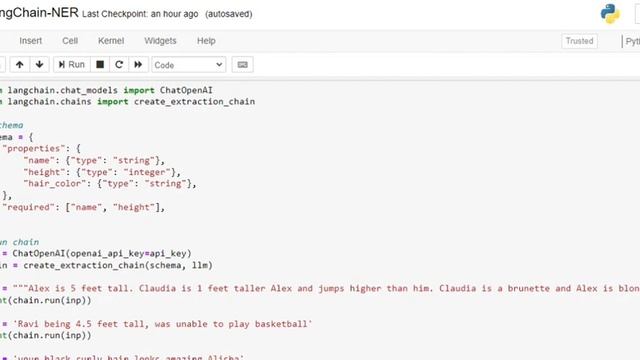
Task: Click the "name" string property line
Action: (x=94, y=160)
